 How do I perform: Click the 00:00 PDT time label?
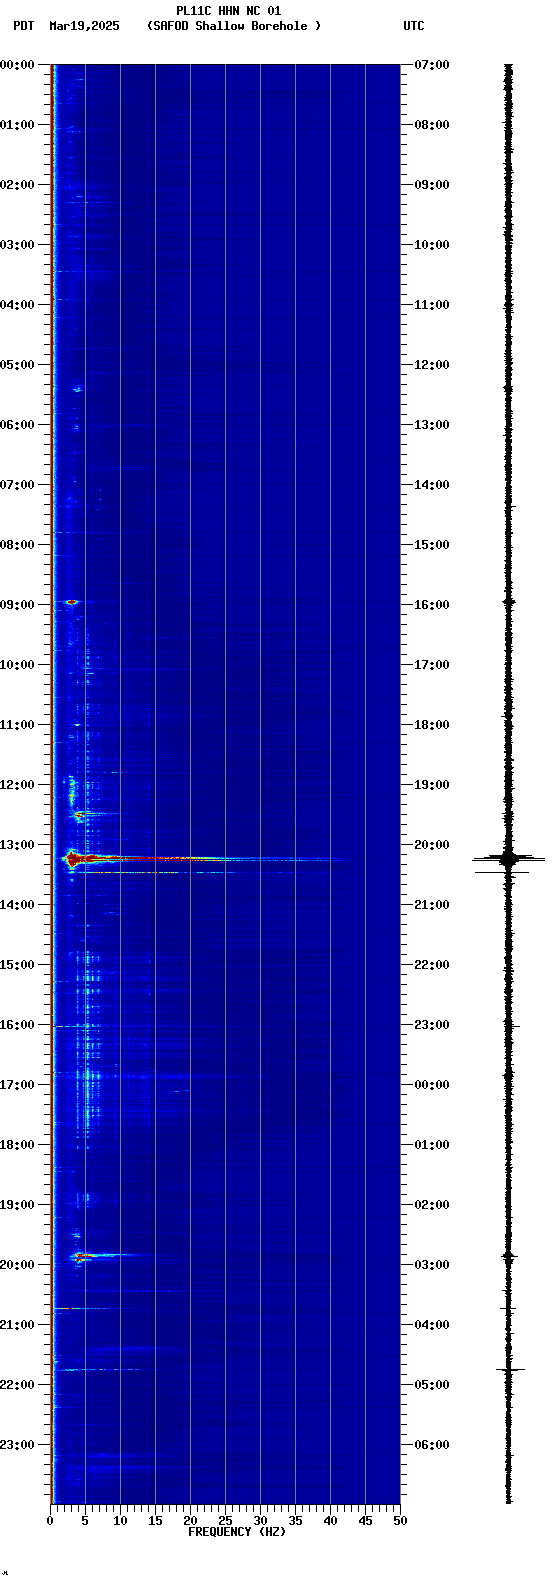(x=17, y=65)
